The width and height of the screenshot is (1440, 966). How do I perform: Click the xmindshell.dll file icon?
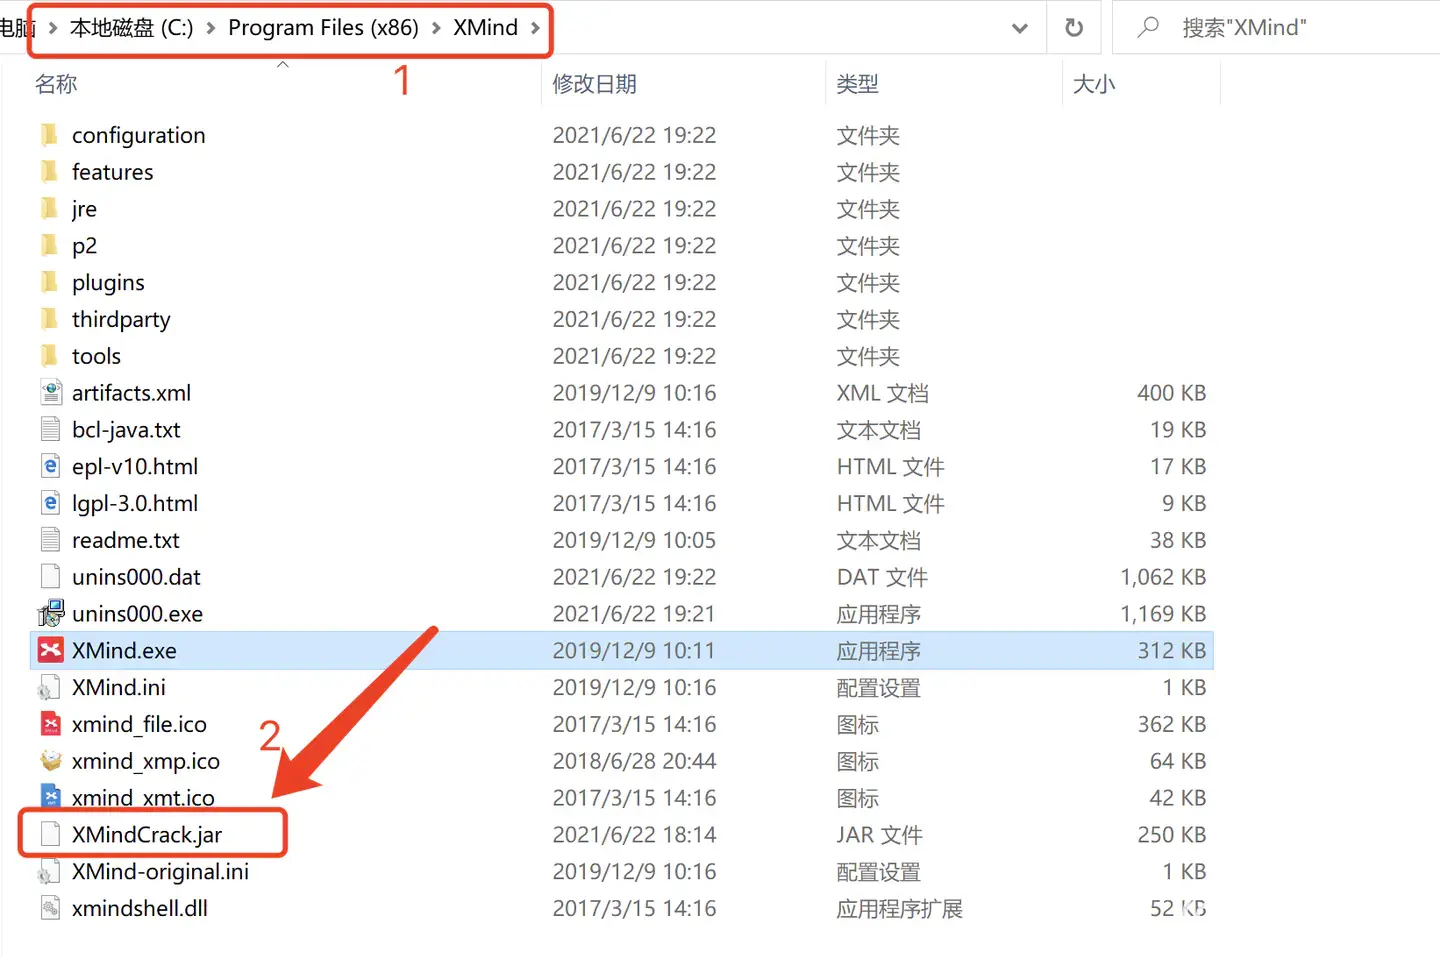point(50,908)
